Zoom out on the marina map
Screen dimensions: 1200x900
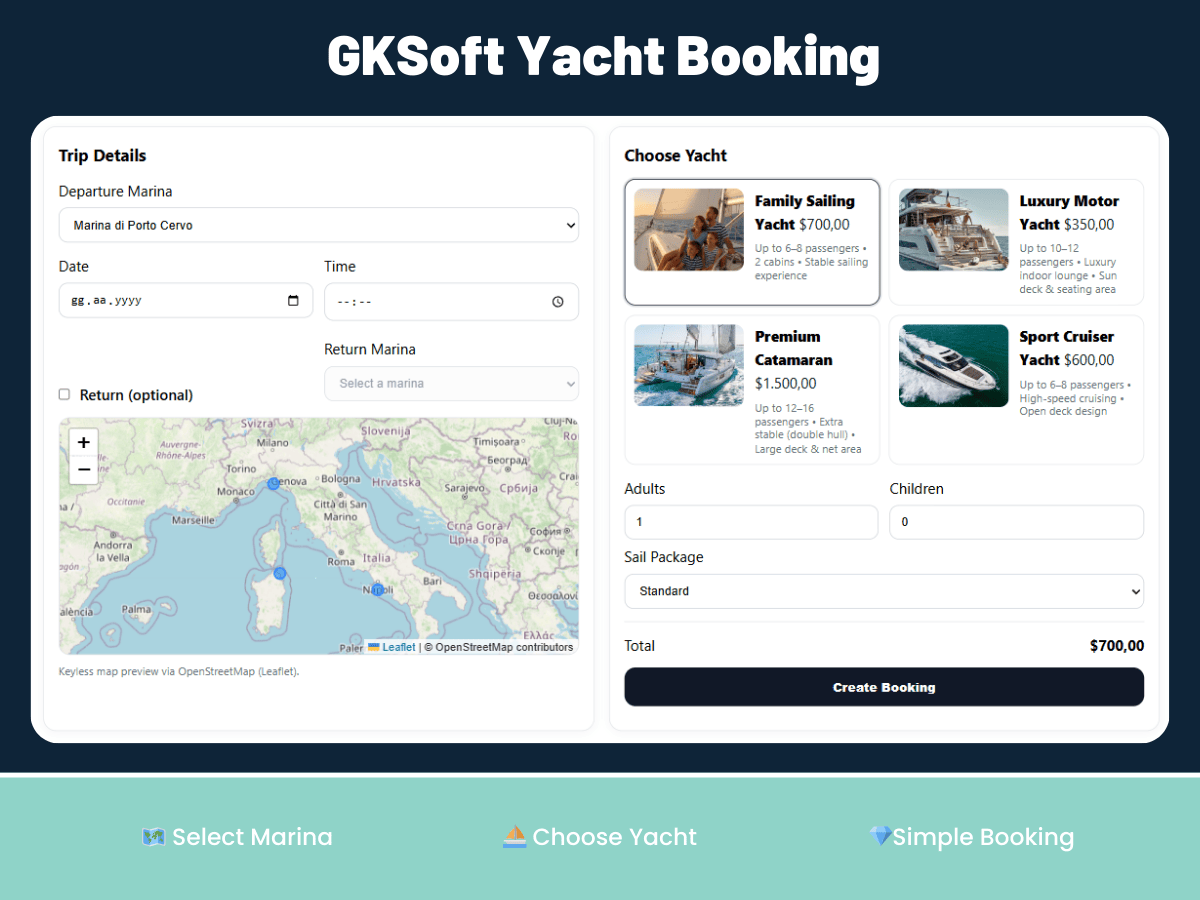coord(84,469)
